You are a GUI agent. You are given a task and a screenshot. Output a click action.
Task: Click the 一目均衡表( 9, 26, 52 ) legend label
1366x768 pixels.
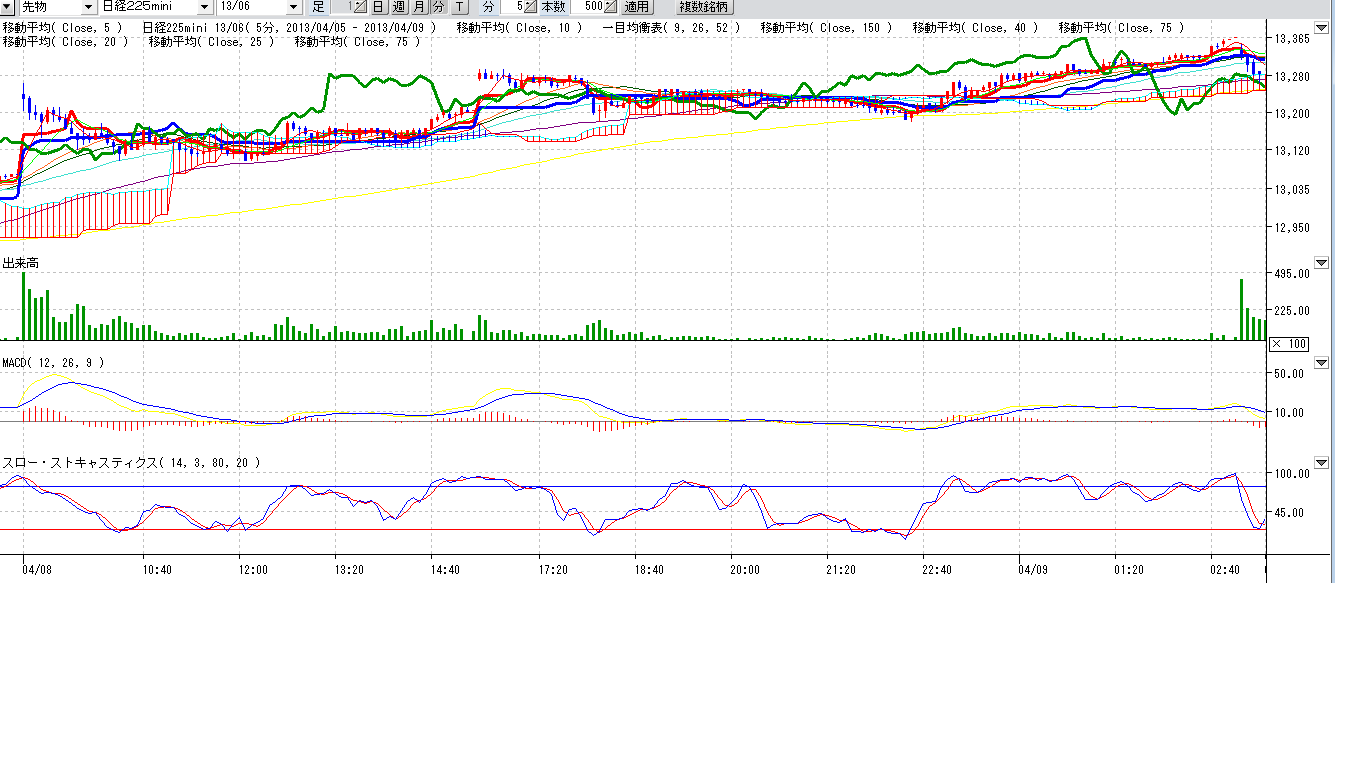click(671, 28)
